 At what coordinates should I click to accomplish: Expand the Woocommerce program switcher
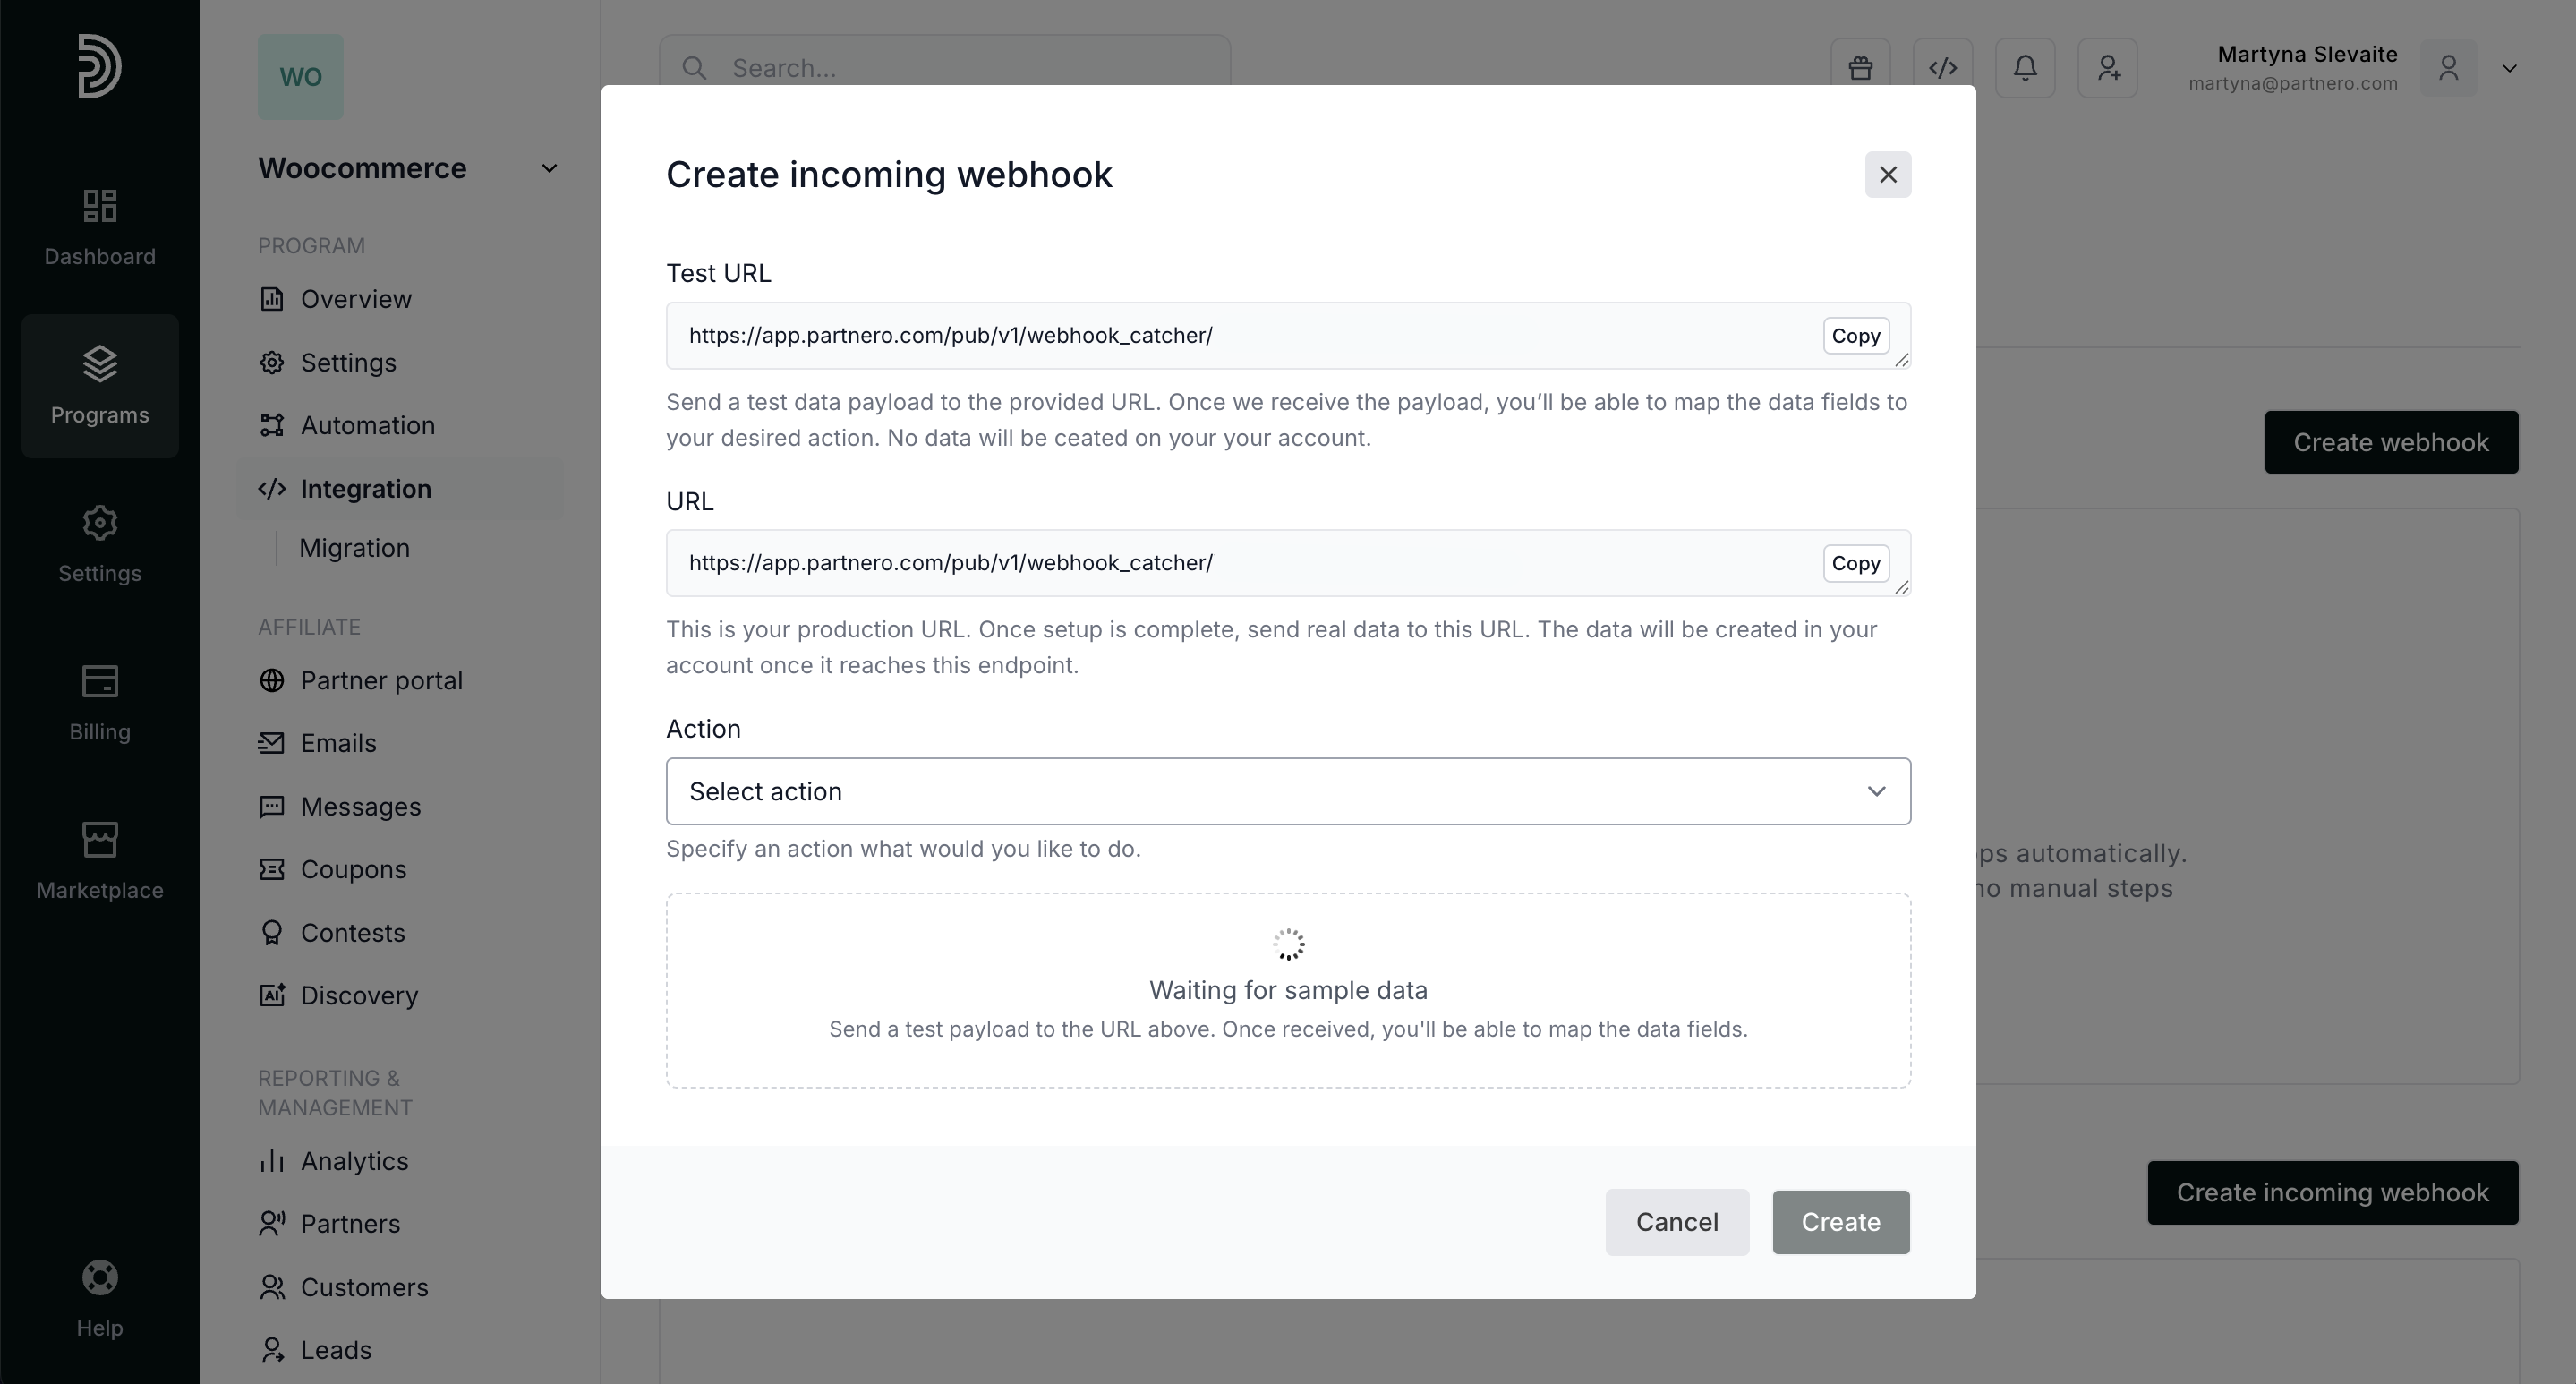click(548, 168)
